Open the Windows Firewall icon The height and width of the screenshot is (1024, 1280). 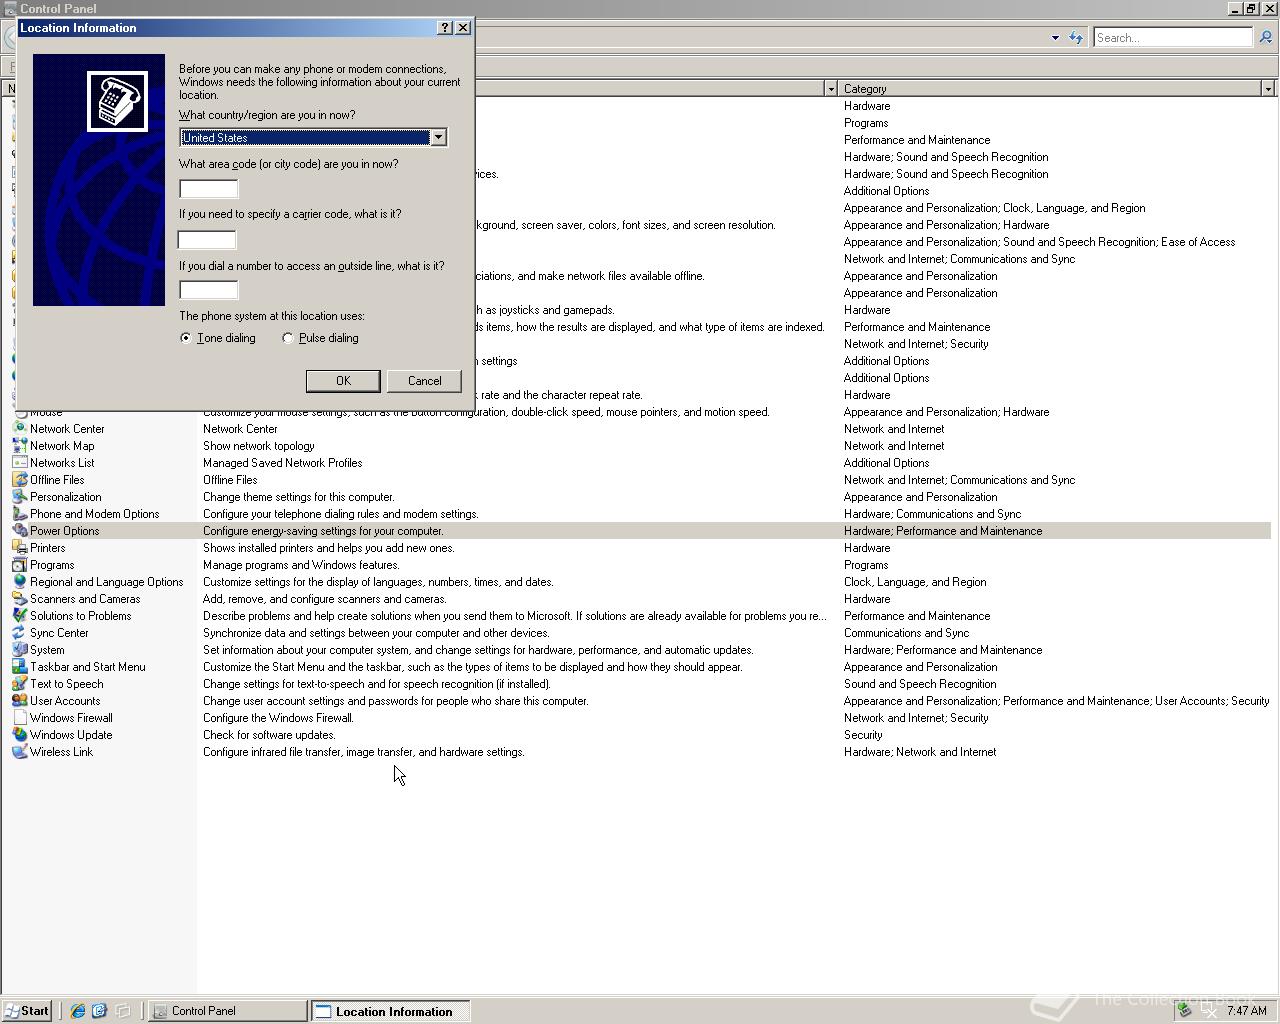[x=19, y=718]
